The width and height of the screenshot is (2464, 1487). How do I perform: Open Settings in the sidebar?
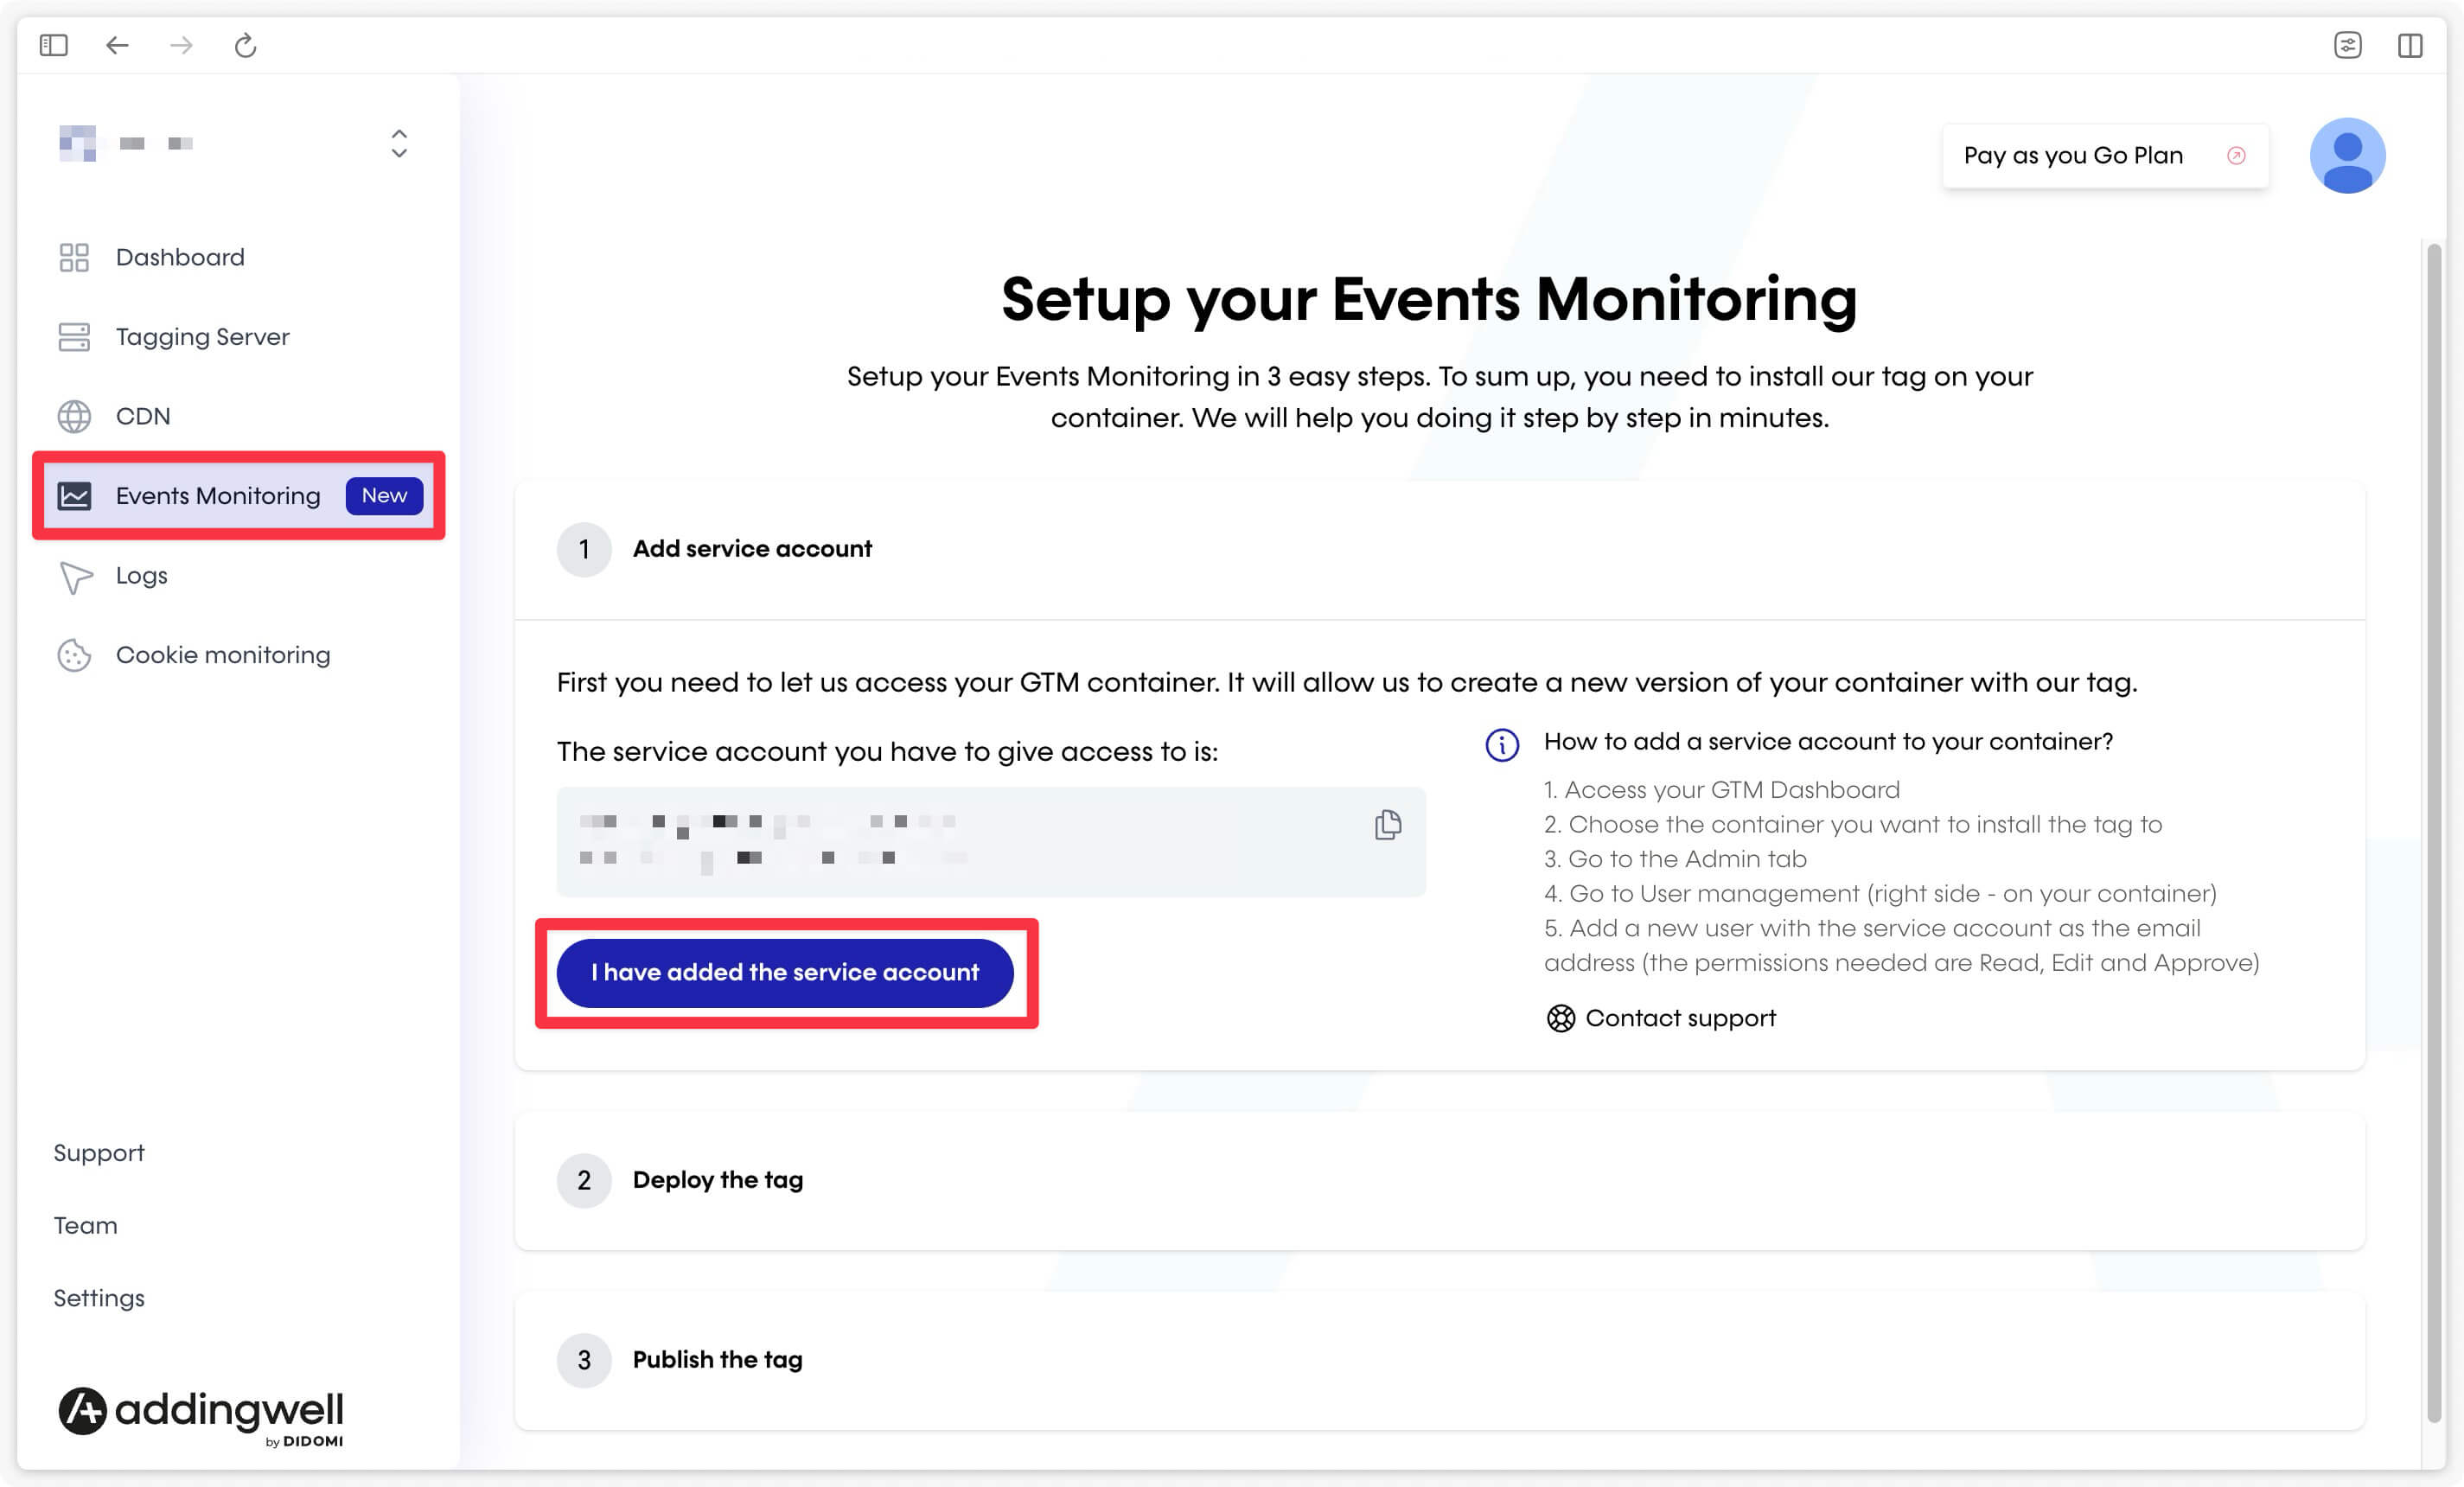(99, 1298)
